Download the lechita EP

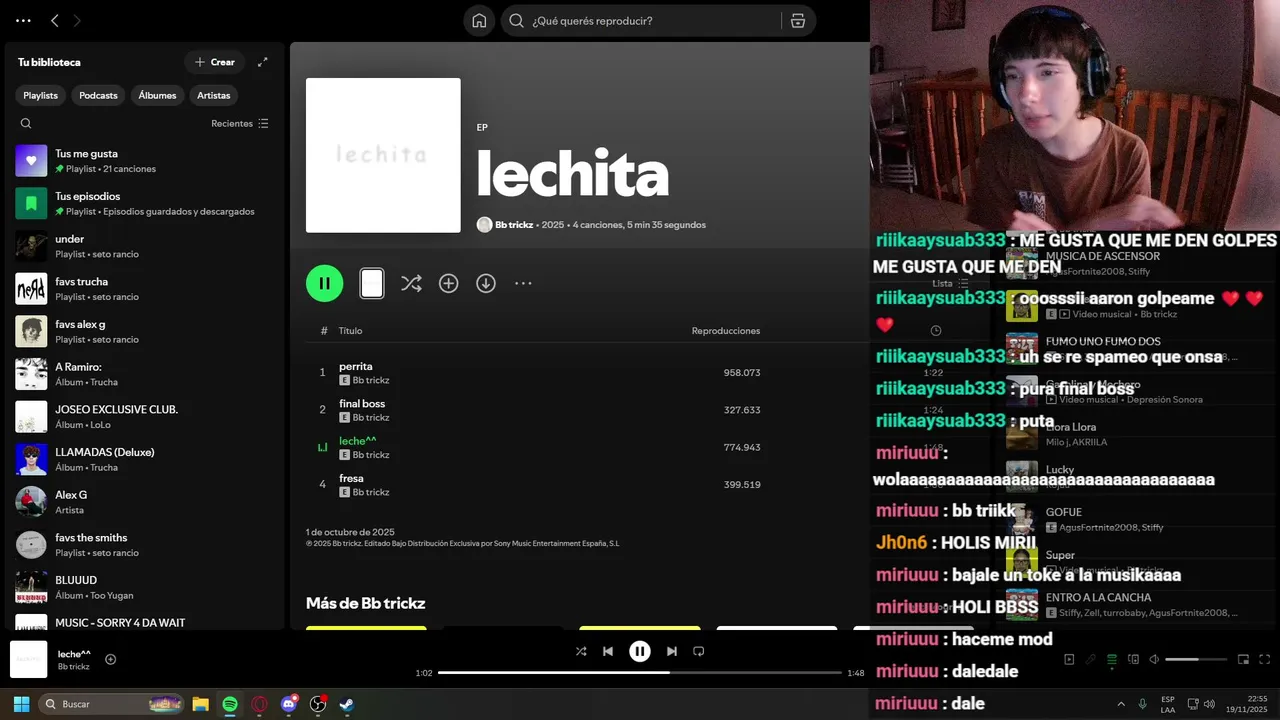pyautogui.click(x=486, y=283)
